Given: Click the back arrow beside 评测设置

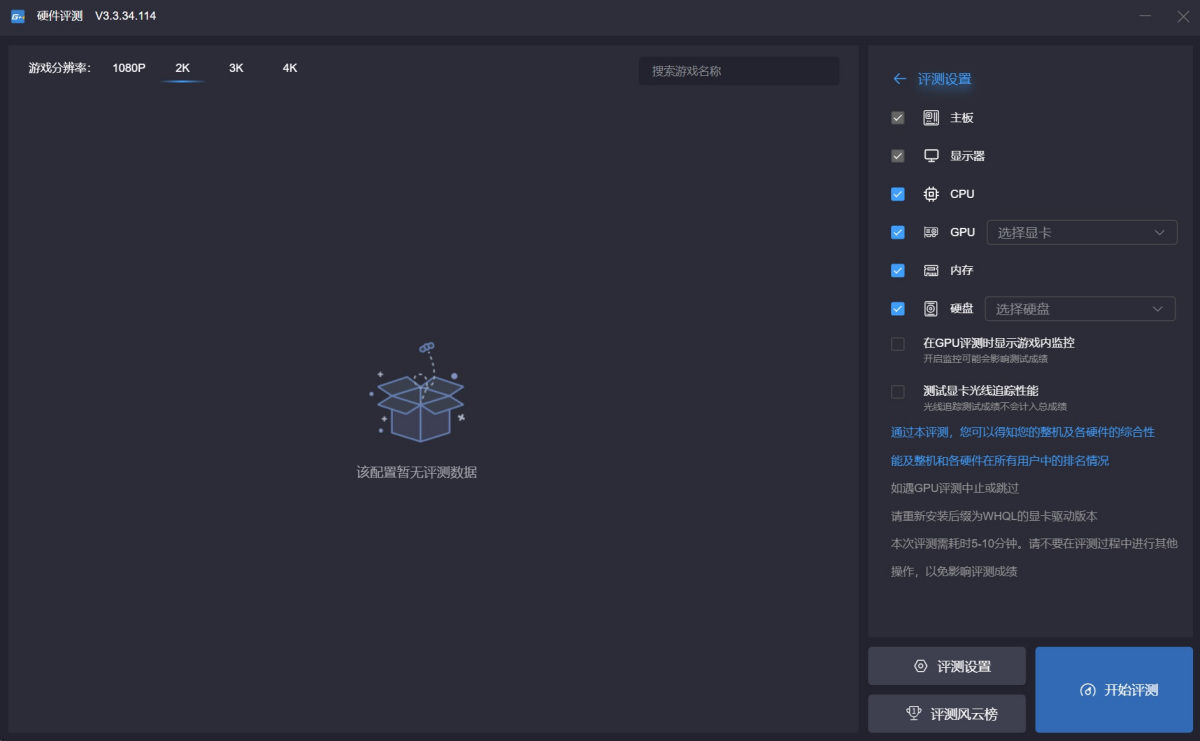Looking at the screenshot, I should pyautogui.click(x=900, y=79).
